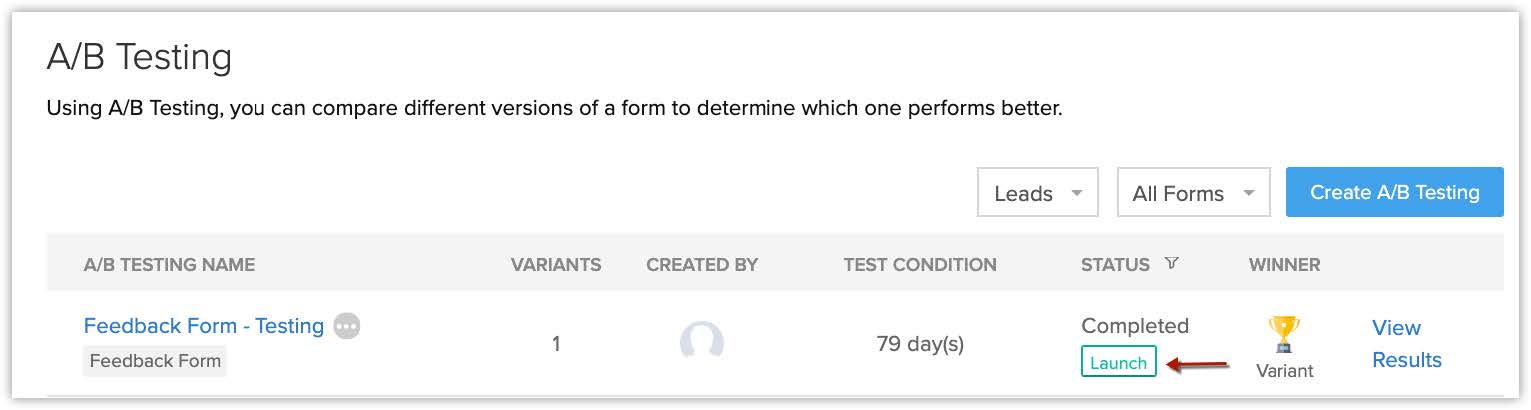Viewport: 1531px width, 410px height.
Task: Click the View Results link
Action: click(x=1405, y=343)
